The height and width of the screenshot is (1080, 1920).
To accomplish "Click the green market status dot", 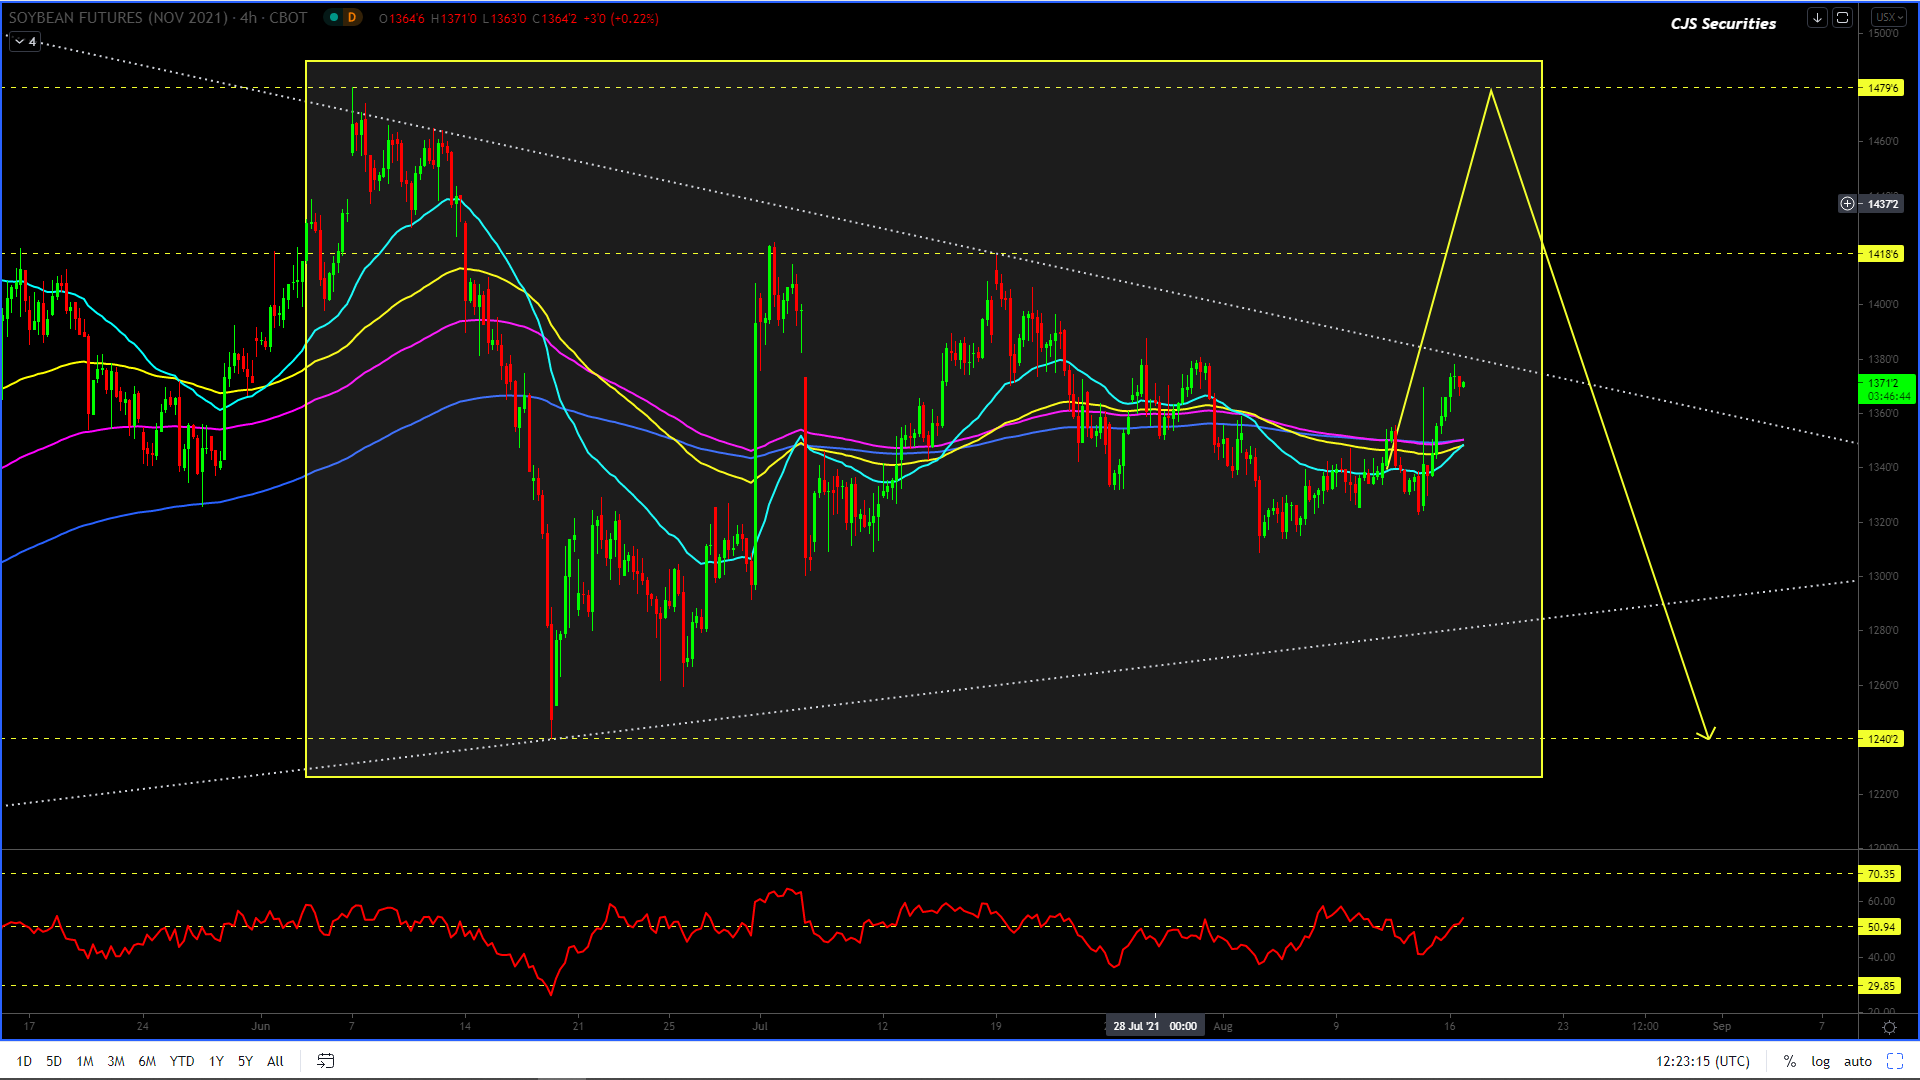I will [x=334, y=17].
